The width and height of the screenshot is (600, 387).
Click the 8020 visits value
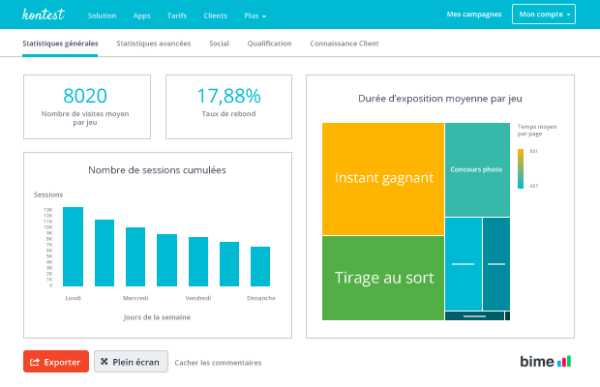(85, 96)
